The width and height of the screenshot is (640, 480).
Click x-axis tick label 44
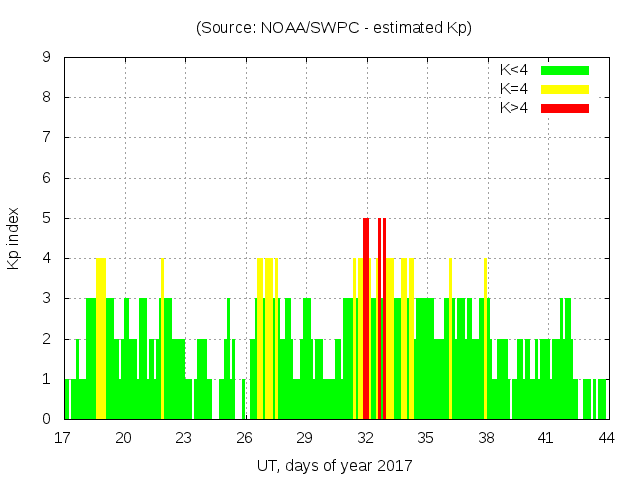point(606,438)
